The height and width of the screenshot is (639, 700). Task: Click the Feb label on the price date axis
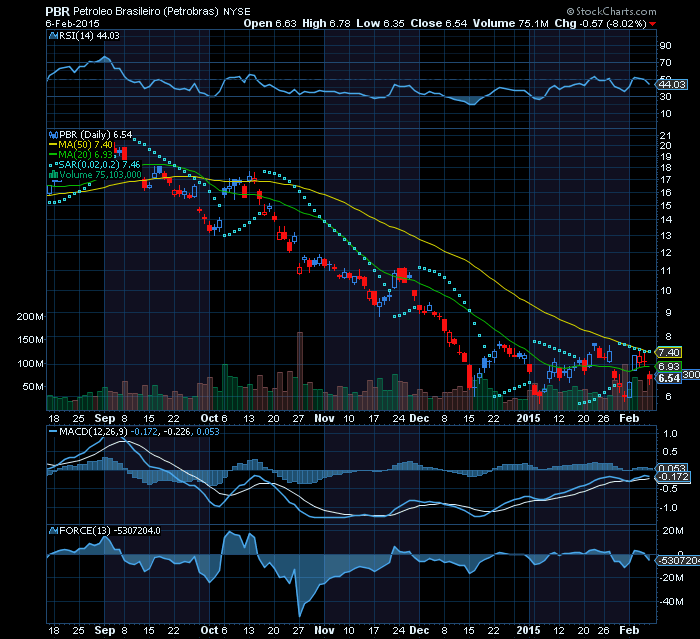click(x=629, y=418)
